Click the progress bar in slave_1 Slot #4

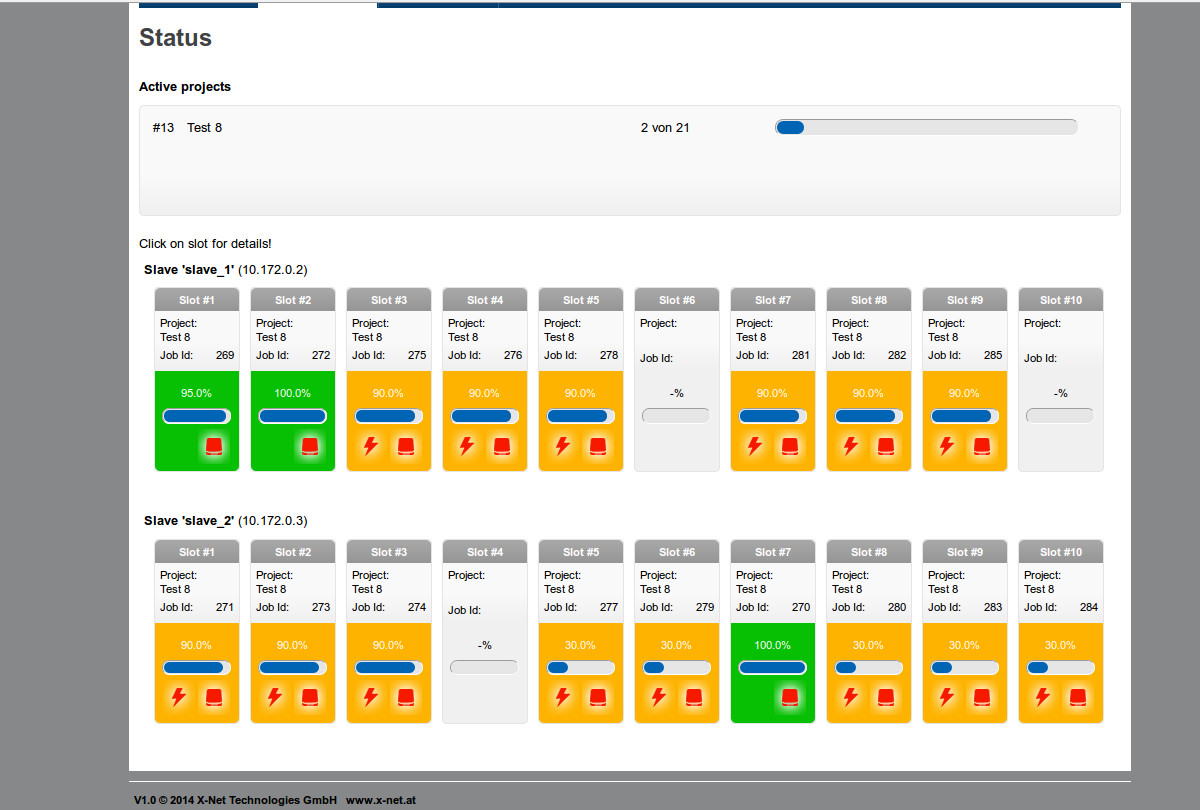[x=485, y=416]
